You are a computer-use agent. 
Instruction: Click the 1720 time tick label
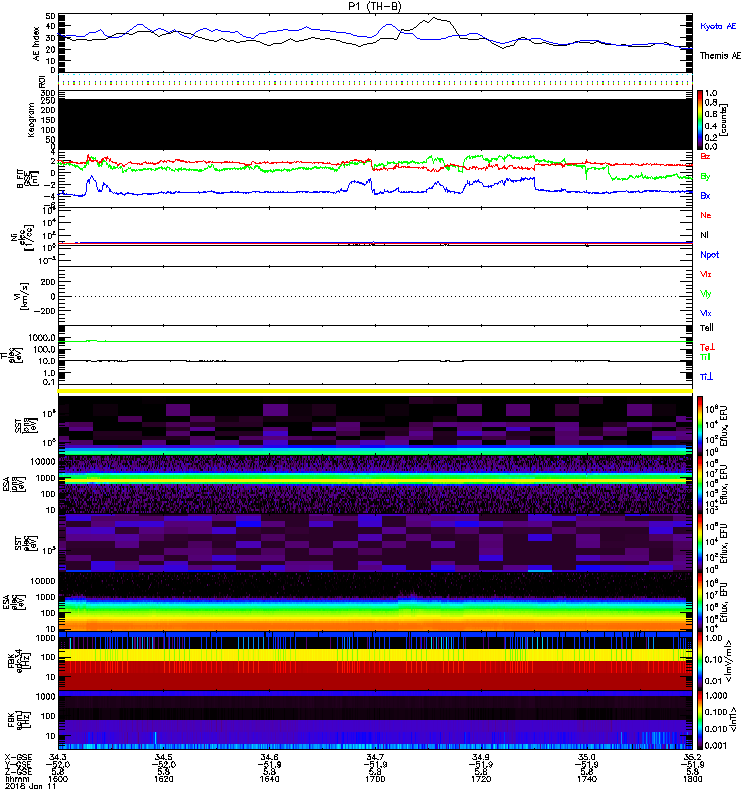[x=481, y=779]
